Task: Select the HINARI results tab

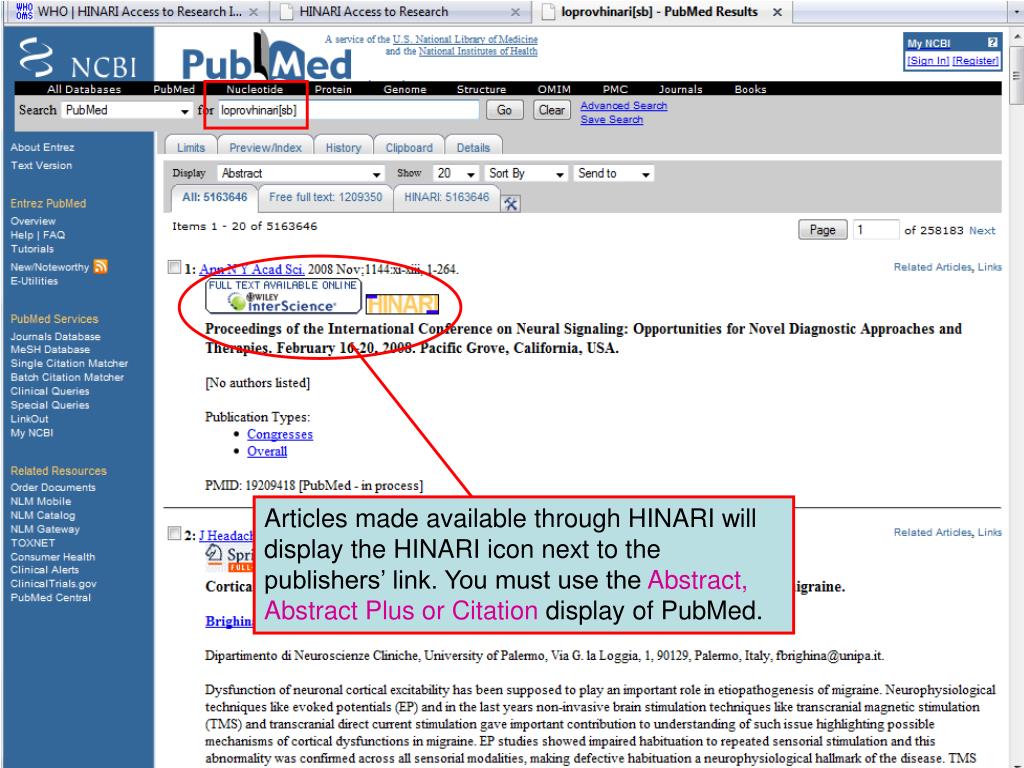Action: [x=447, y=197]
